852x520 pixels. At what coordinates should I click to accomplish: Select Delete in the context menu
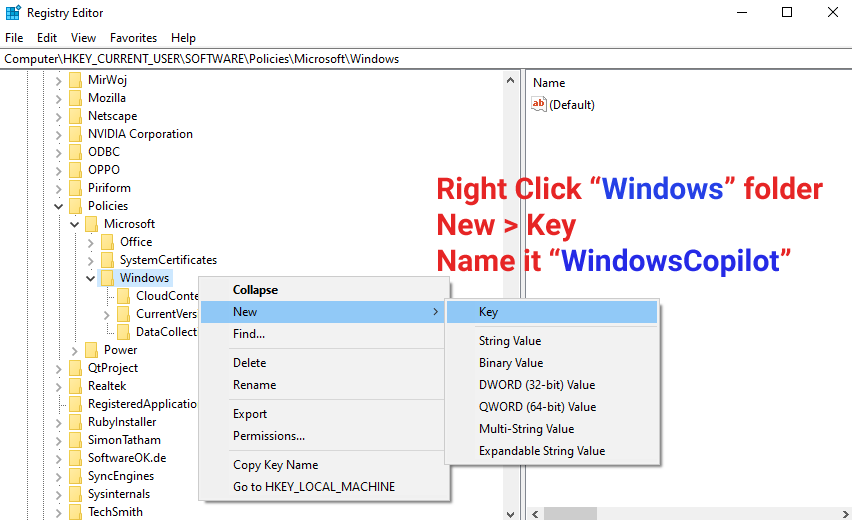coord(323,363)
